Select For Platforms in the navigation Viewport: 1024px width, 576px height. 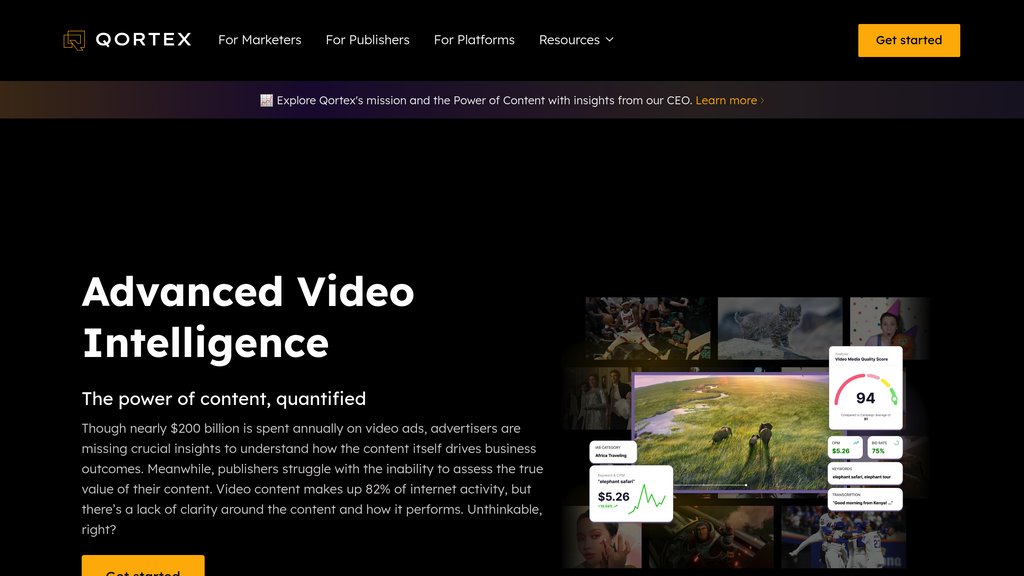[x=474, y=40]
